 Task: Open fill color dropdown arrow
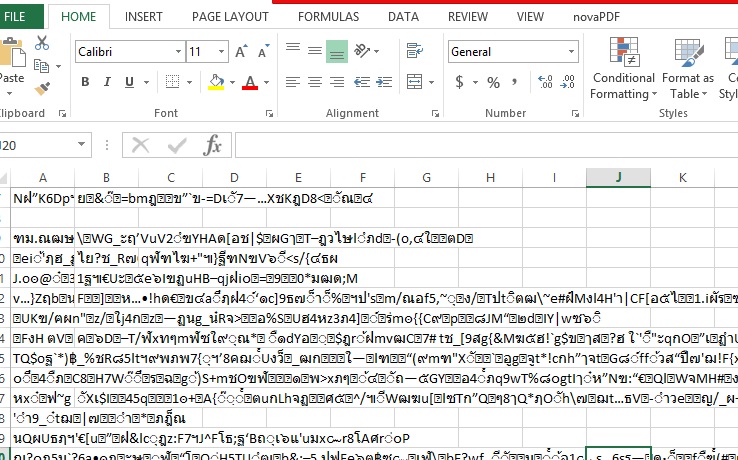[x=233, y=82]
